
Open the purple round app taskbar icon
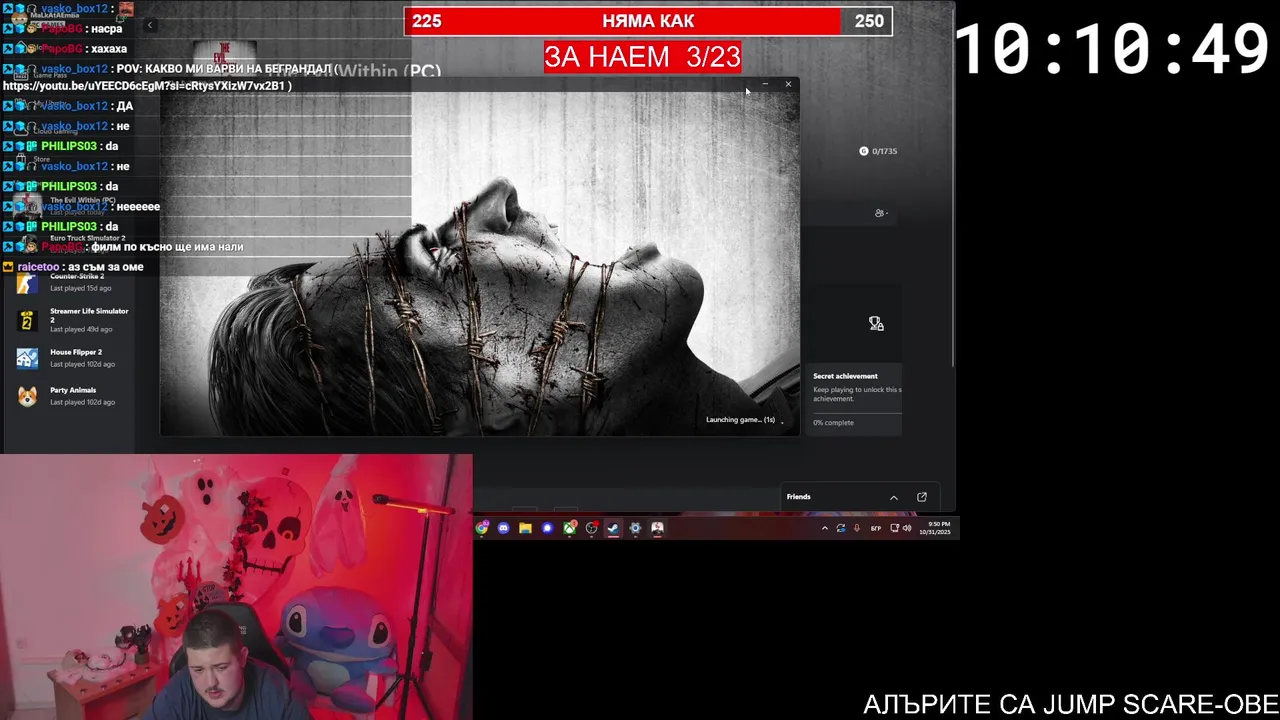pyautogui.click(x=547, y=528)
